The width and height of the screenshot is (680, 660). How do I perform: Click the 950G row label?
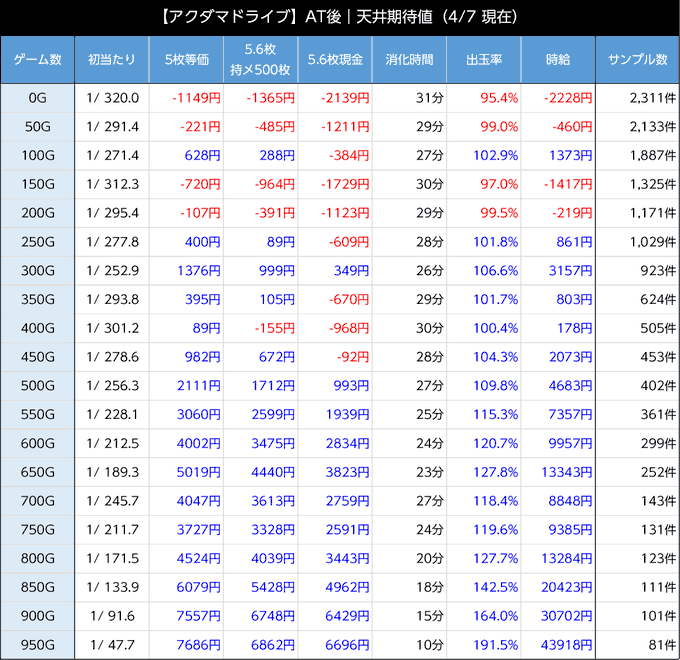(x=38, y=645)
